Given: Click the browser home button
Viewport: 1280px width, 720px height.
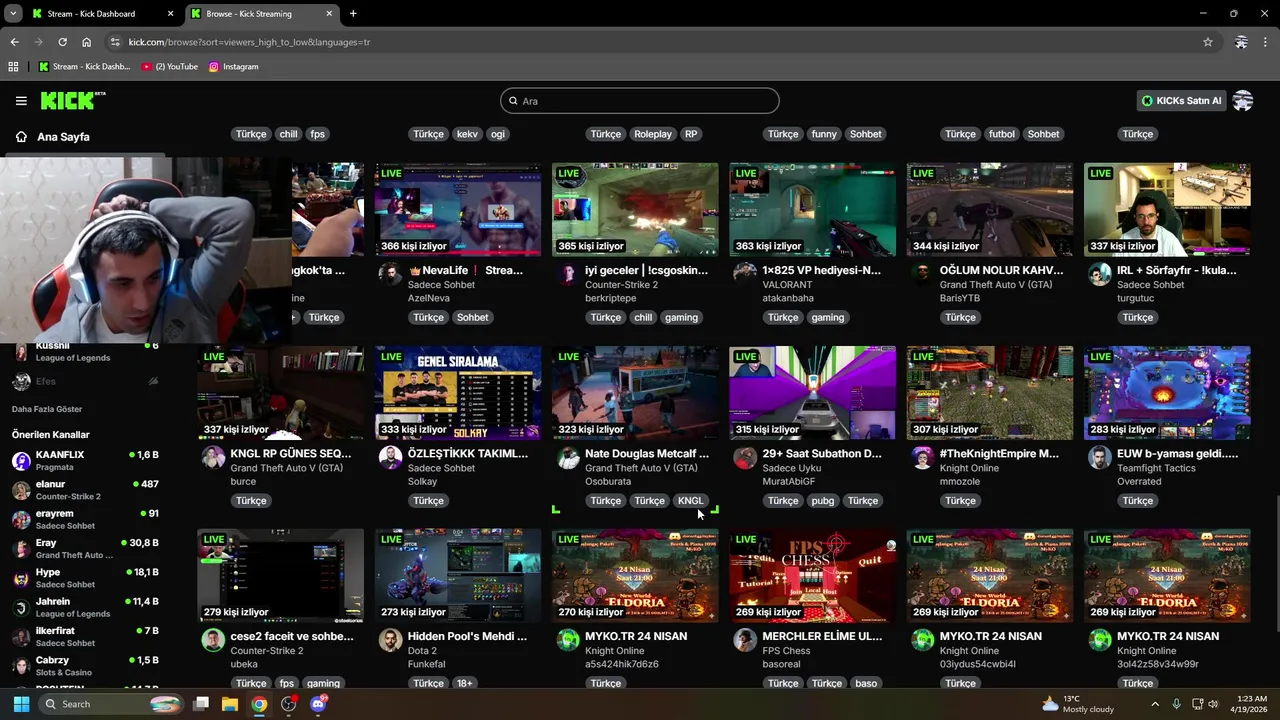Looking at the screenshot, I should point(86,42).
